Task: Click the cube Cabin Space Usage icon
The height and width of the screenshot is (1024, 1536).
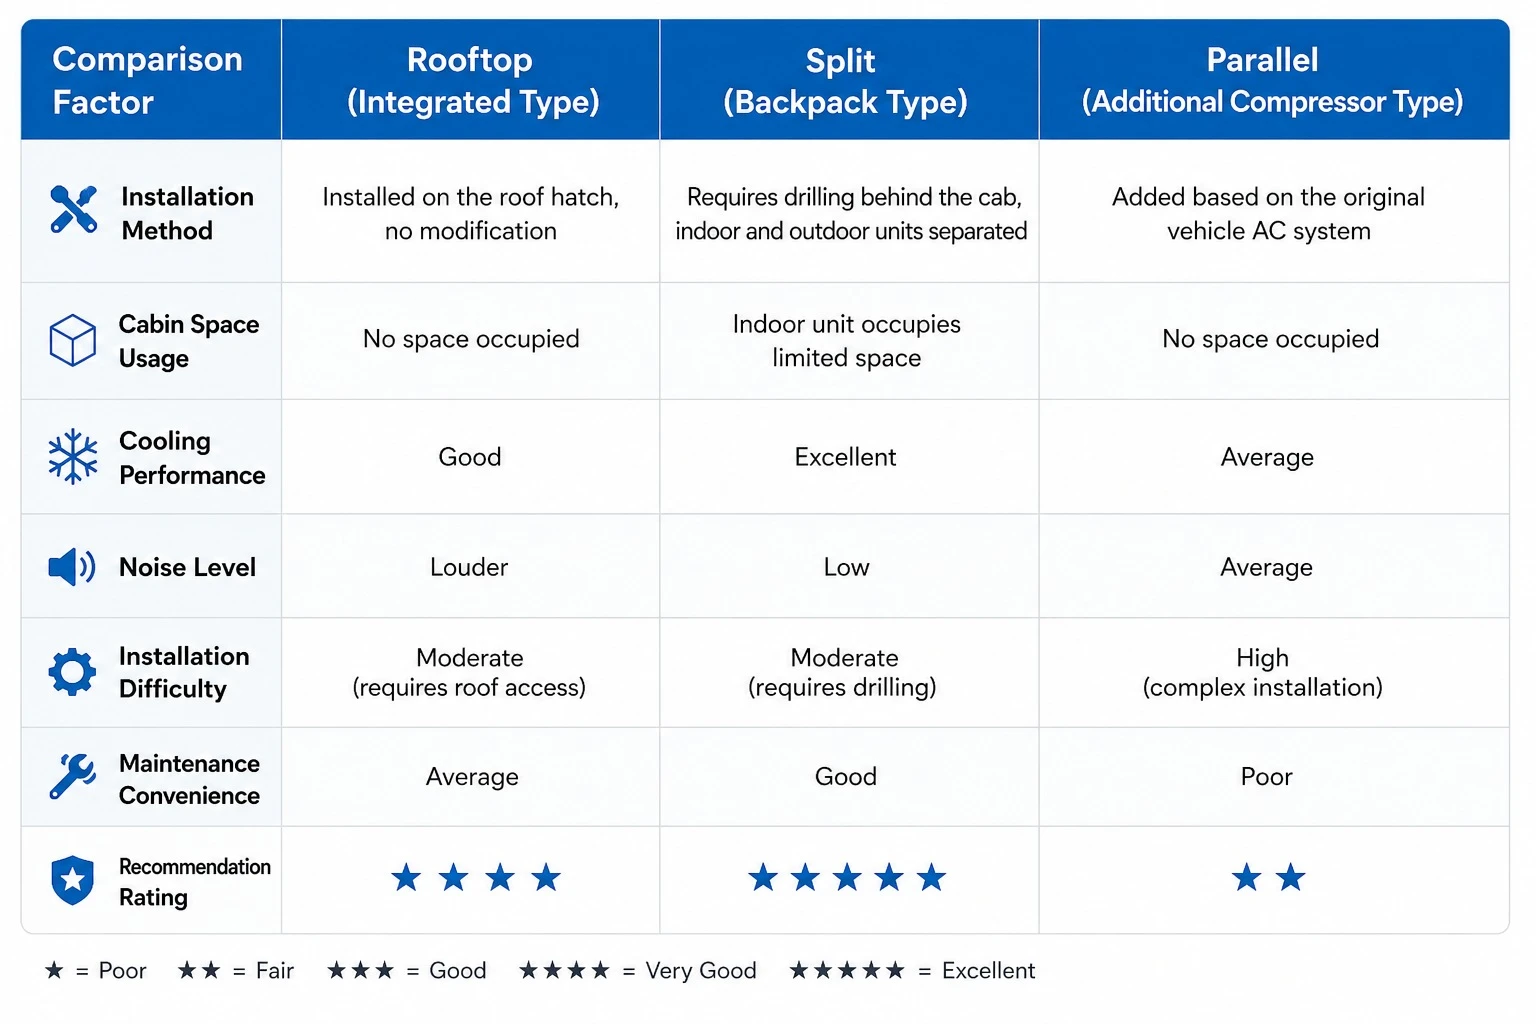Action: coord(73,340)
